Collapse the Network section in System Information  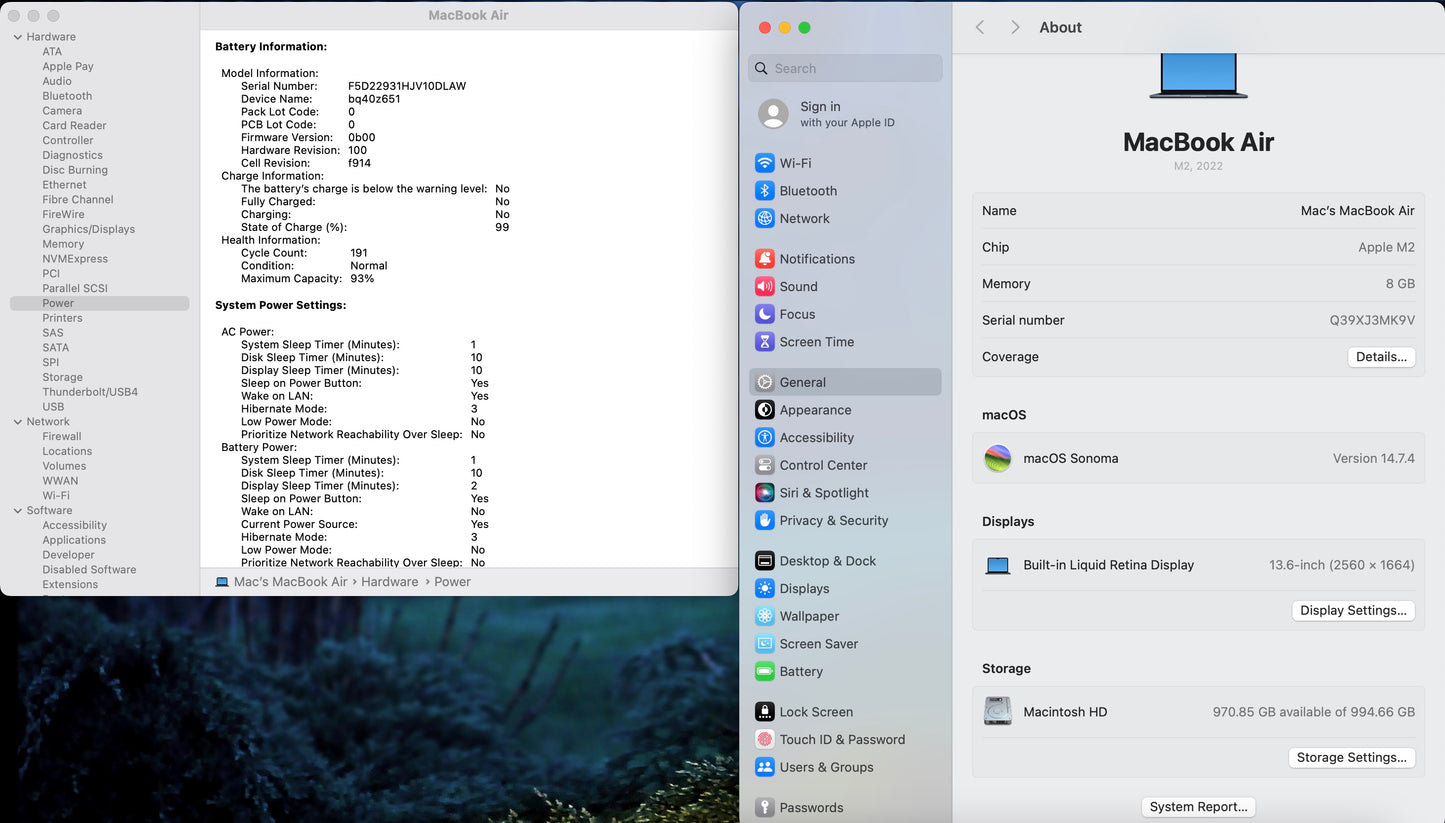[x=17, y=422]
